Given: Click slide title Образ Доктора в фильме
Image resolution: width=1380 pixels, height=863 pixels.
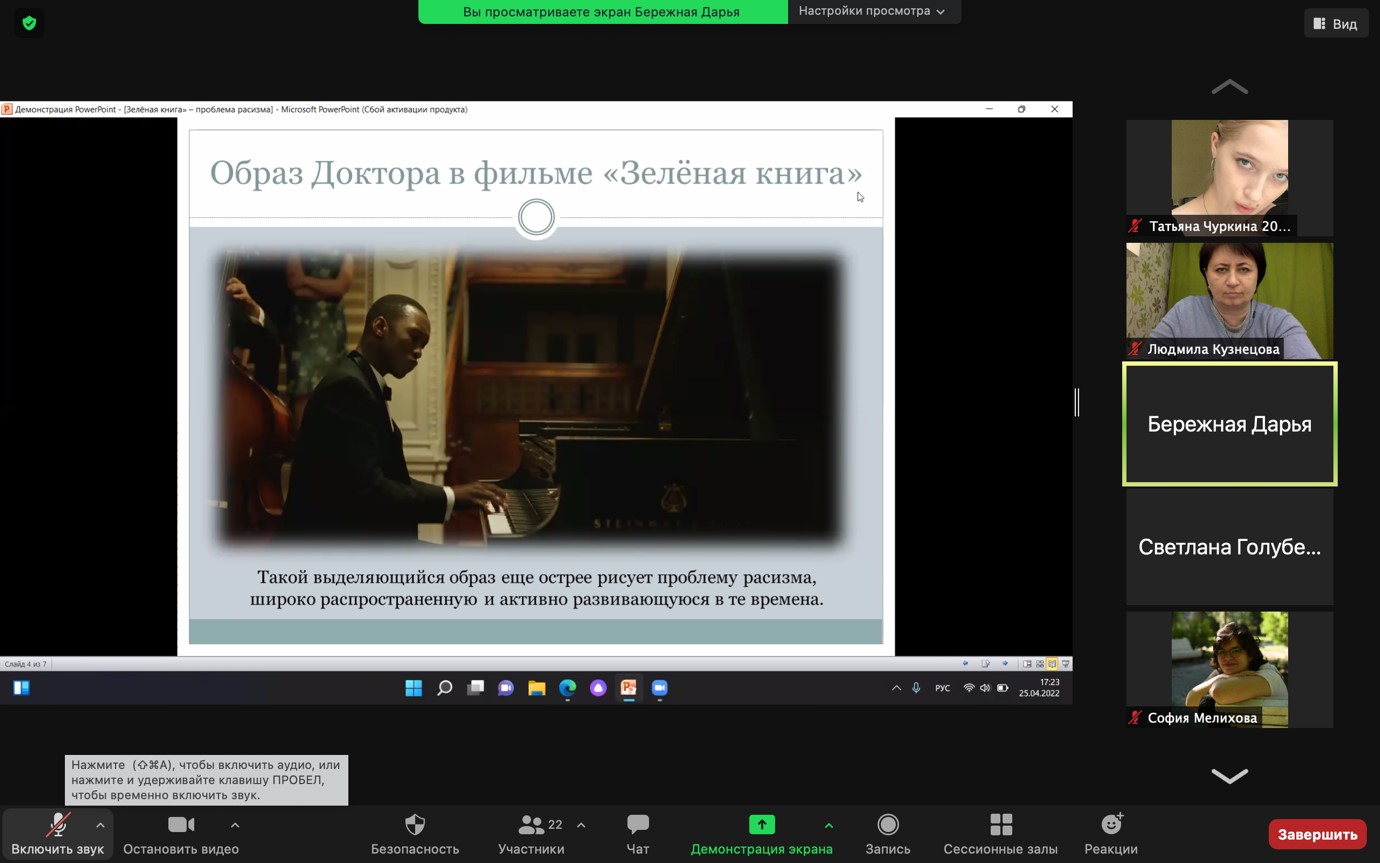Looking at the screenshot, I should (536, 173).
